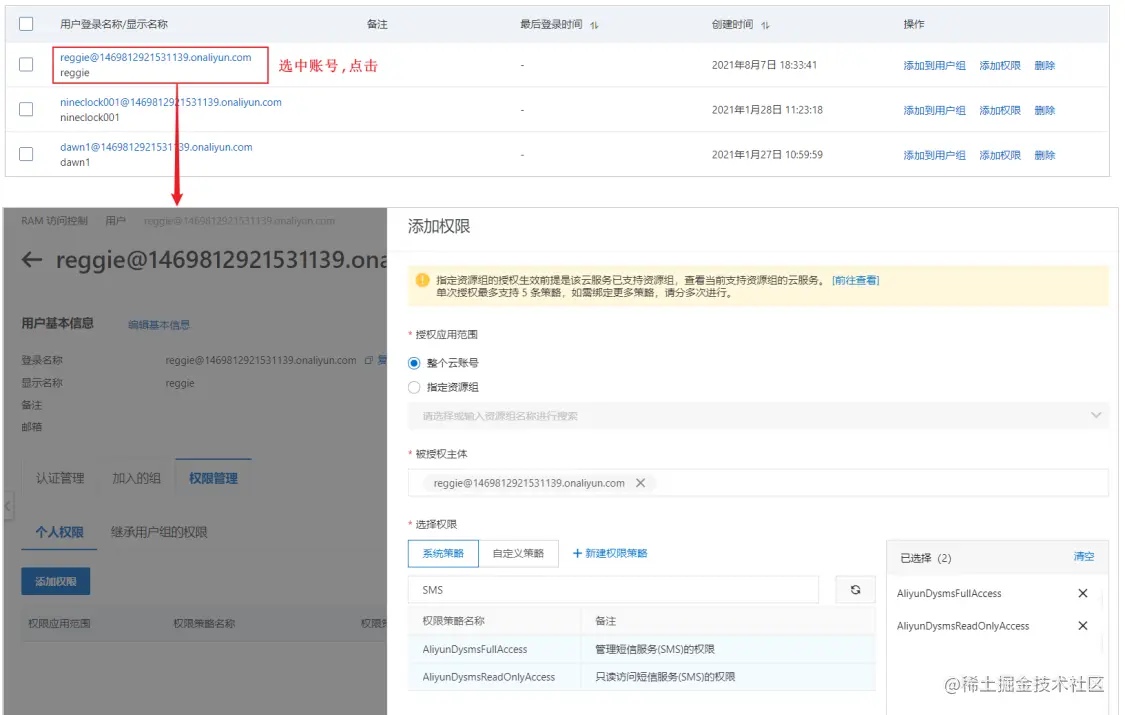Remove reggie principal tag with X
Image resolution: width=1125 pixels, height=715 pixels.
click(641, 483)
